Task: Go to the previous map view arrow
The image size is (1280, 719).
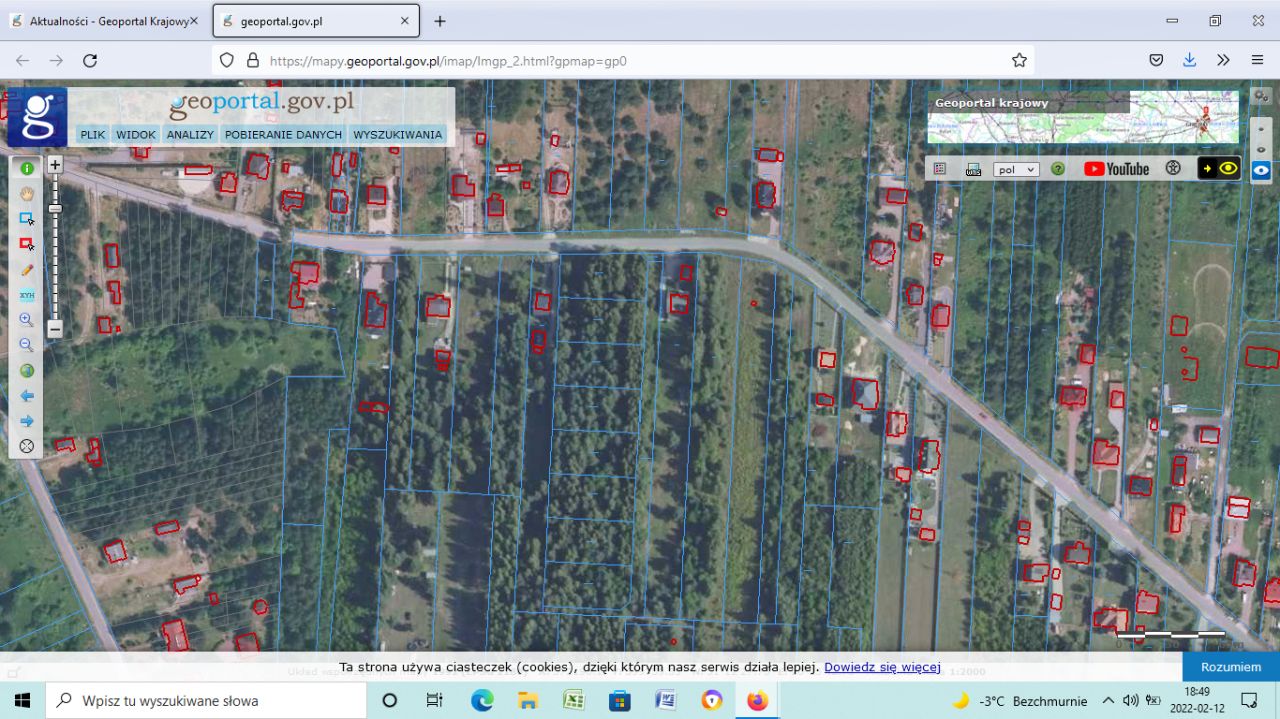Action: coord(27,396)
